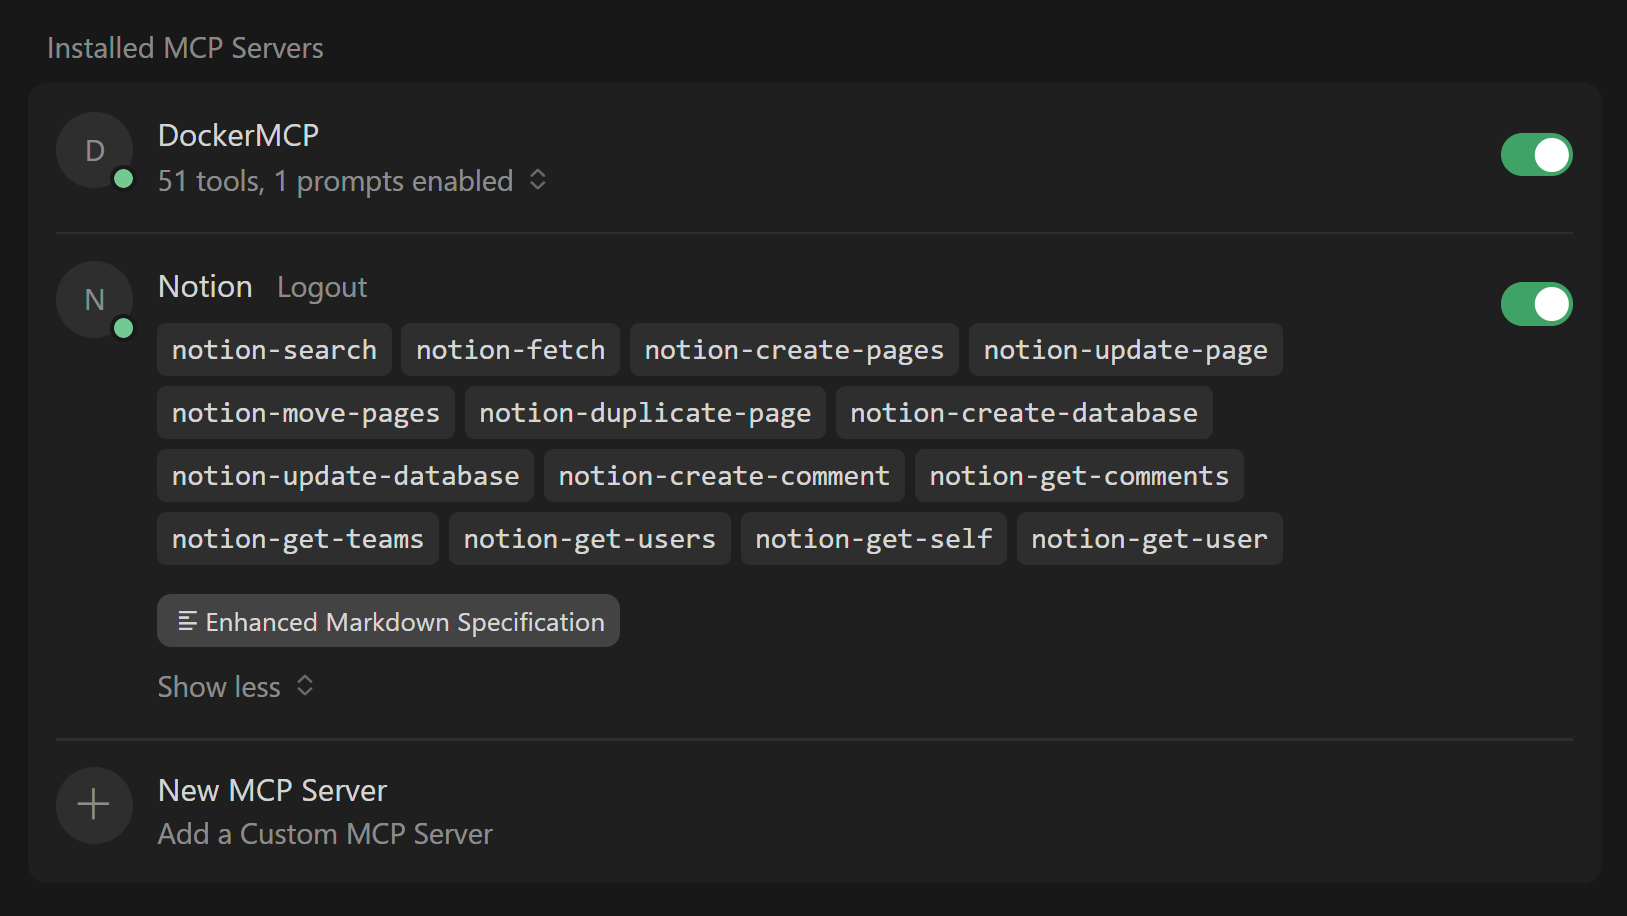Choose the notion-get-users tool
1627x916 pixels.
[x=589, y=539]
